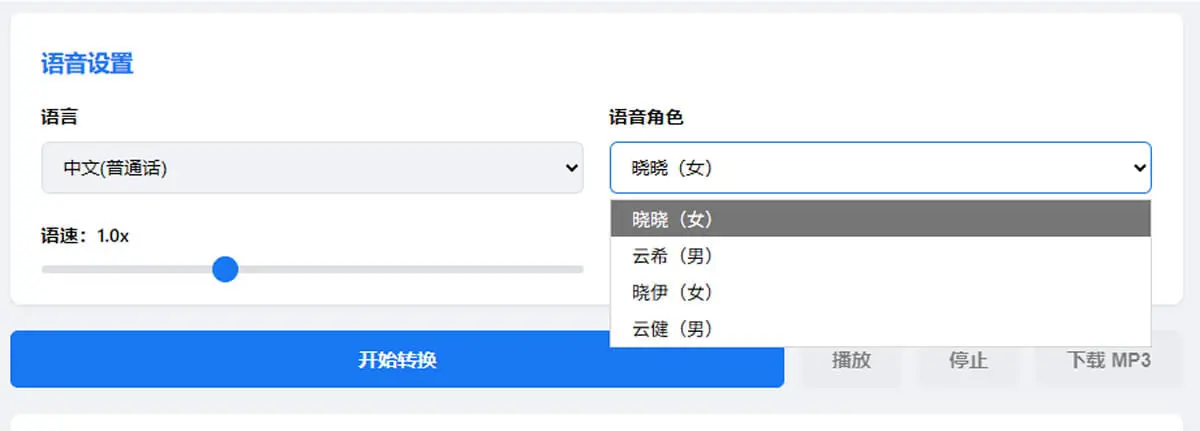Click the 语言 field label
Viewport: 1200px width, 431px height.
click(x=59, y=117)
